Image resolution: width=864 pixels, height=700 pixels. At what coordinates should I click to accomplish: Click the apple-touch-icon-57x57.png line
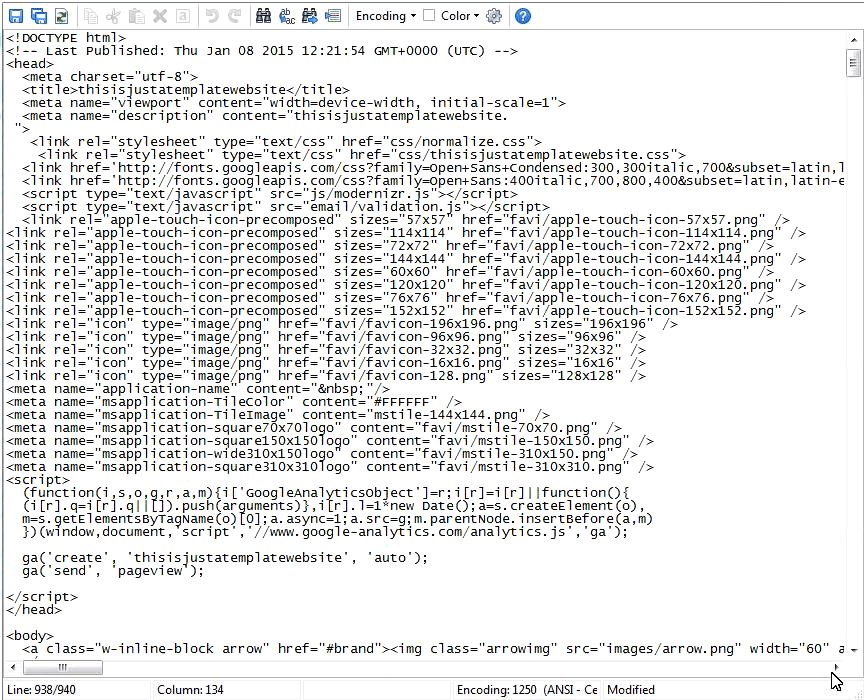tap(406, 220)
